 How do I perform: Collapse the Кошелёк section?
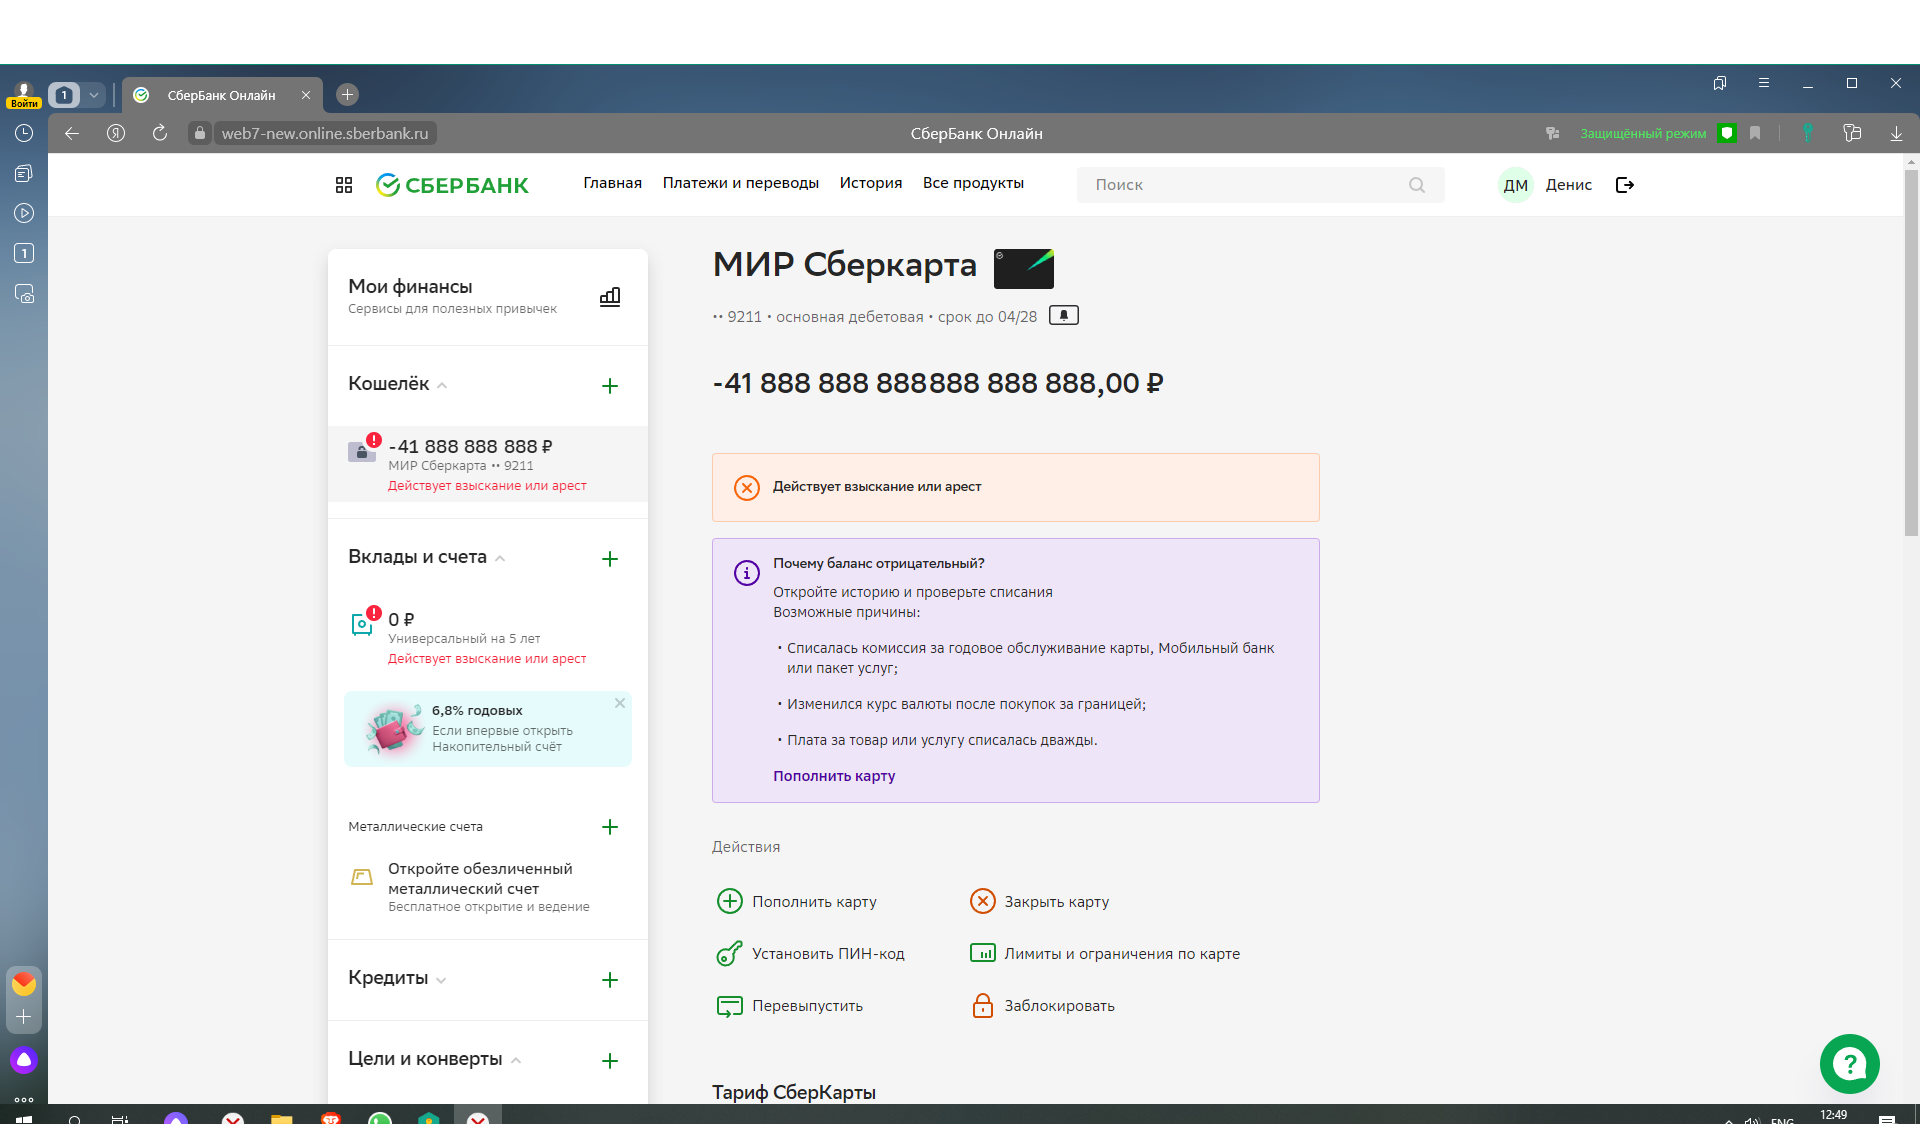[x=442, y=386]
